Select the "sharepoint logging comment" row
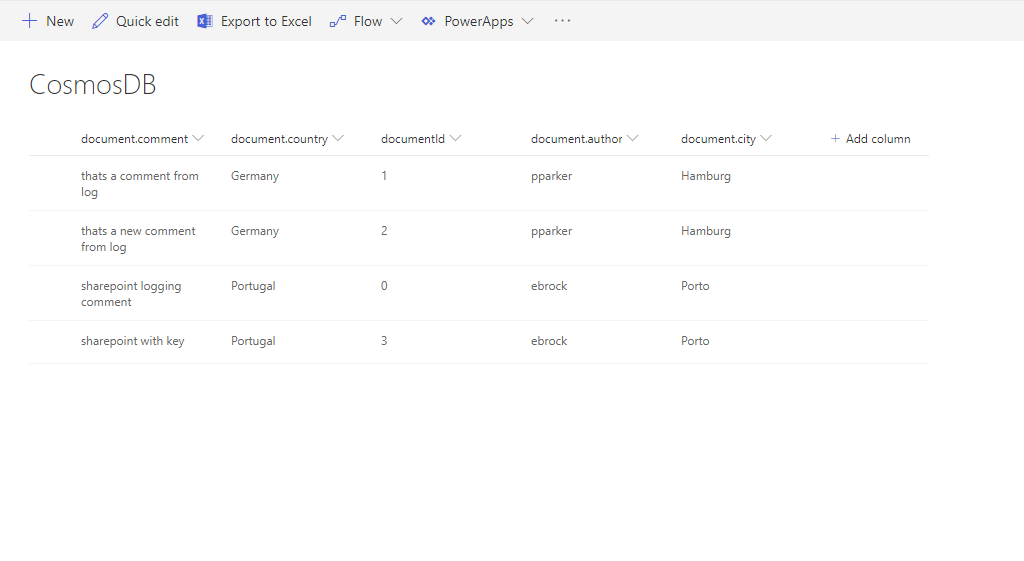The height and width of the screenshot is (561, 1024). 131,293
